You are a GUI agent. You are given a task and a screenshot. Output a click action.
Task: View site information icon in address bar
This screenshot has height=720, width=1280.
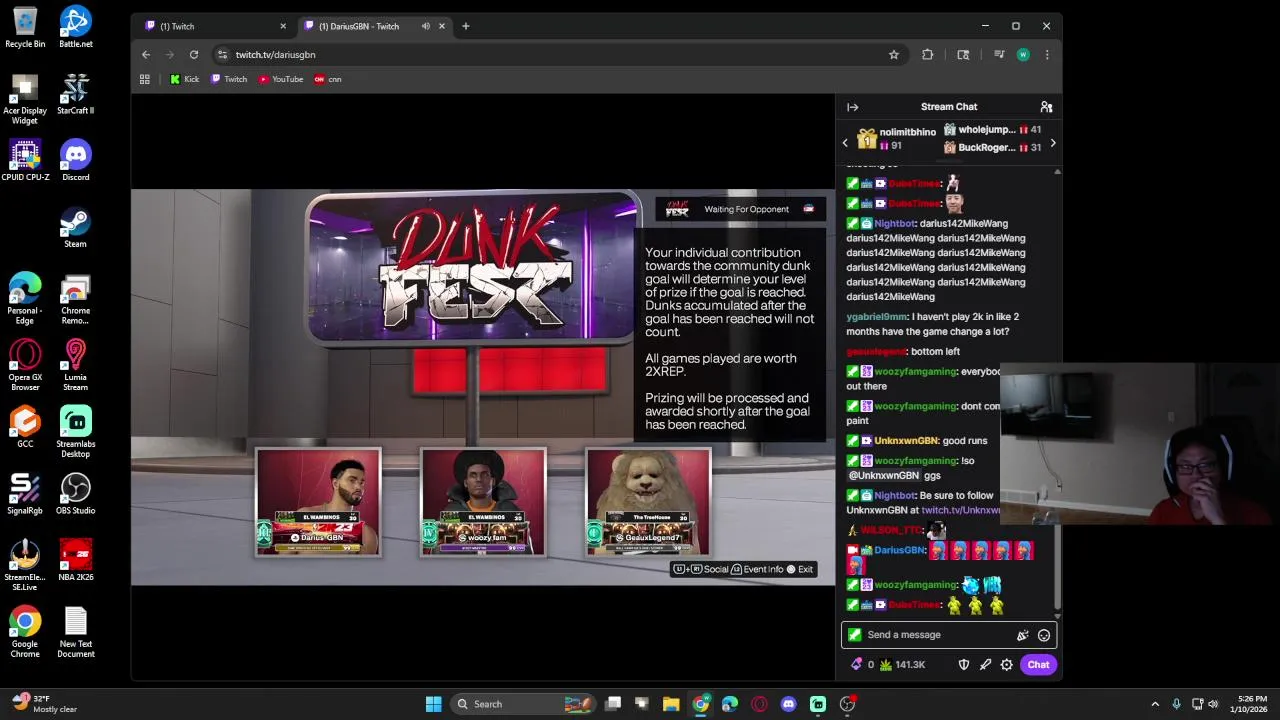[222, 55]
